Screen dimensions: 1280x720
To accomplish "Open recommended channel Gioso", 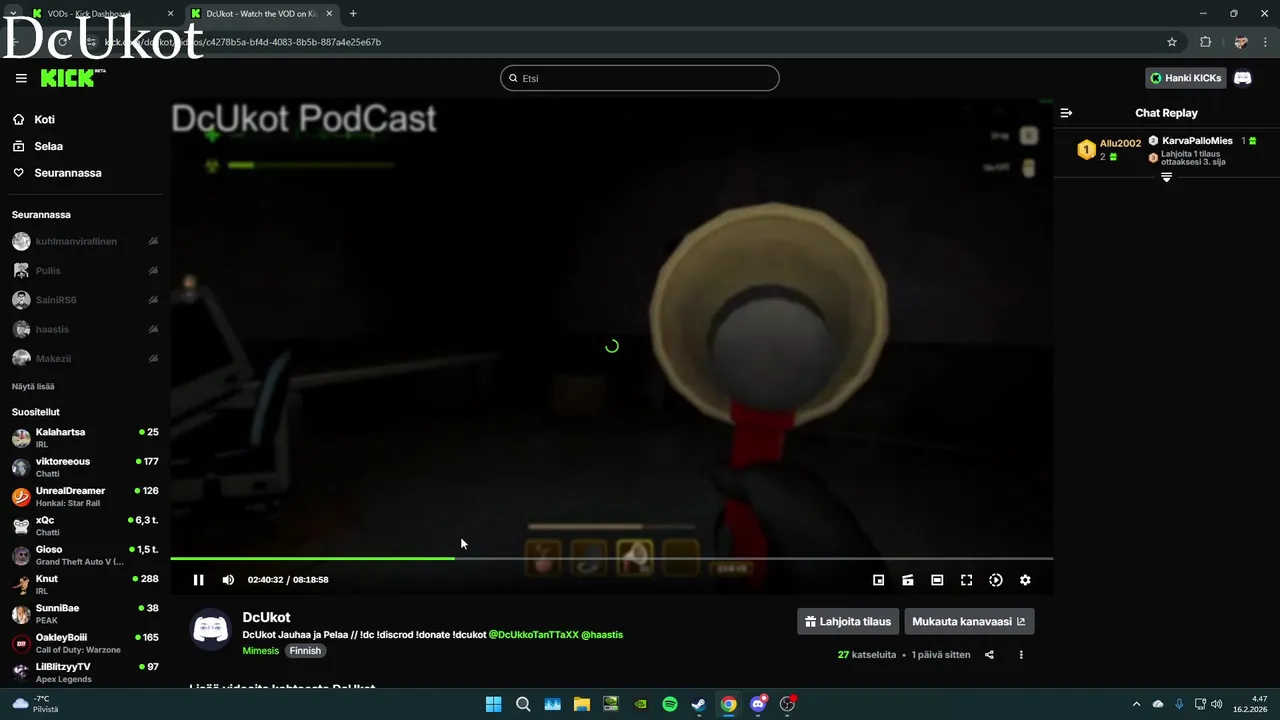I will click(x=85, y=555).
